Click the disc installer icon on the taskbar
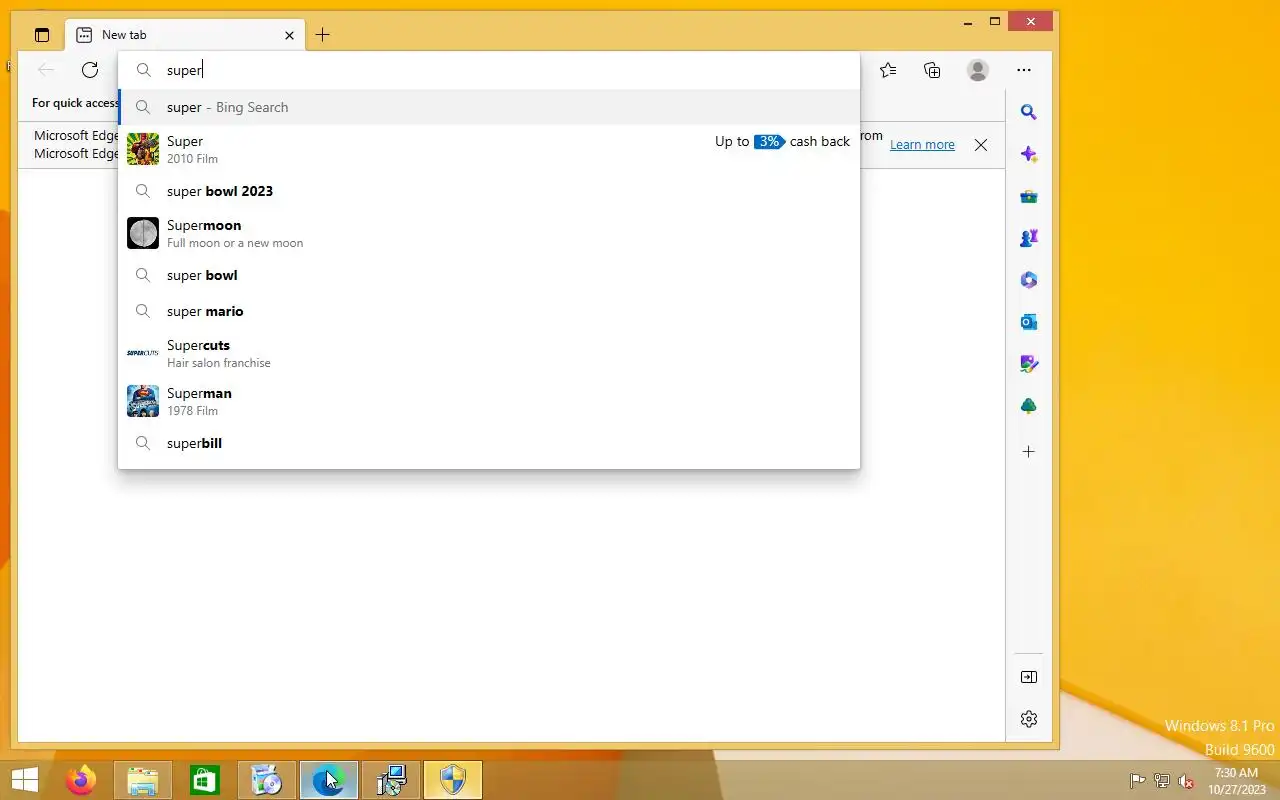Image resolution: width=1280 pixels, height=800 pixels. [x=267, y=780]
